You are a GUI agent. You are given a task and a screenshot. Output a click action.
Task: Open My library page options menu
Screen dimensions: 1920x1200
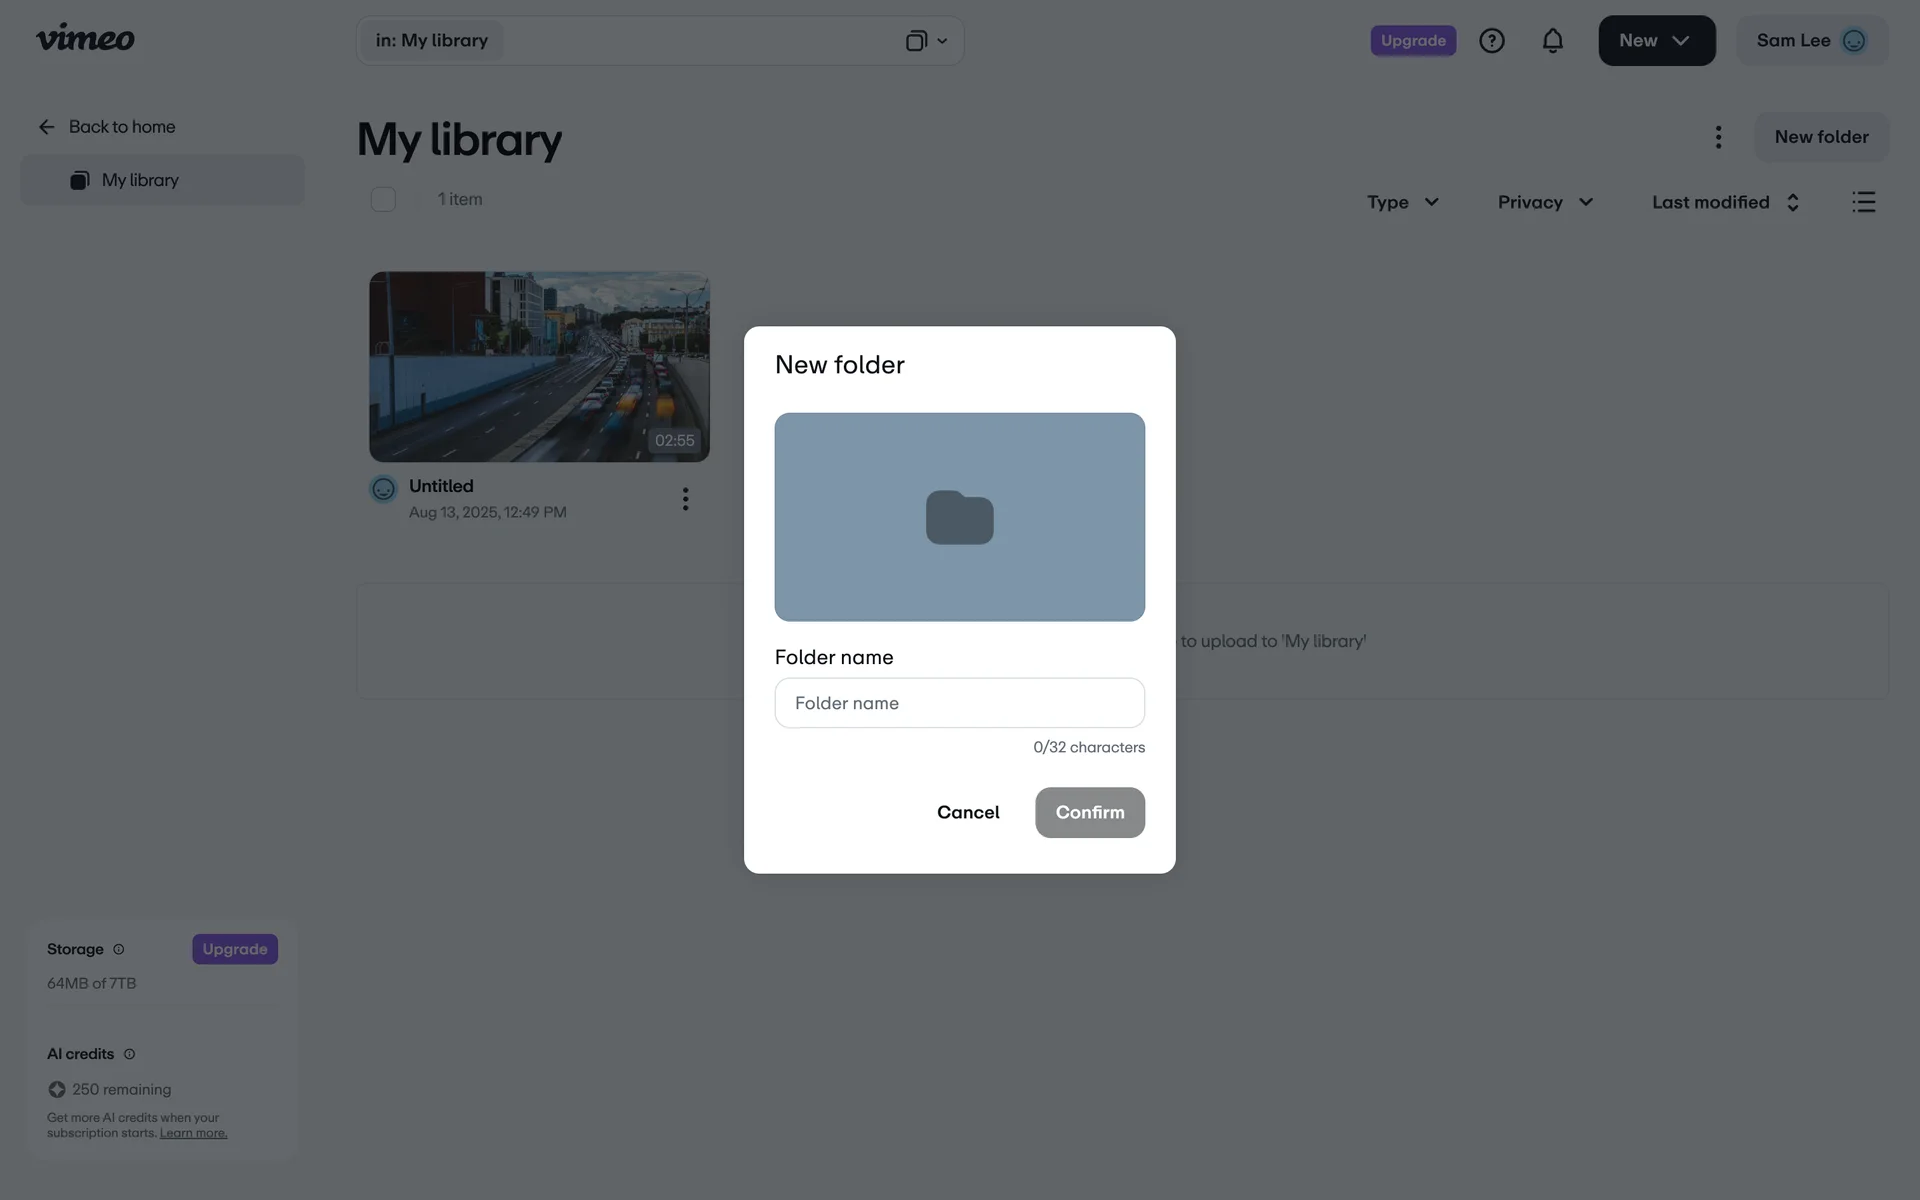(x=1718, y=137)
